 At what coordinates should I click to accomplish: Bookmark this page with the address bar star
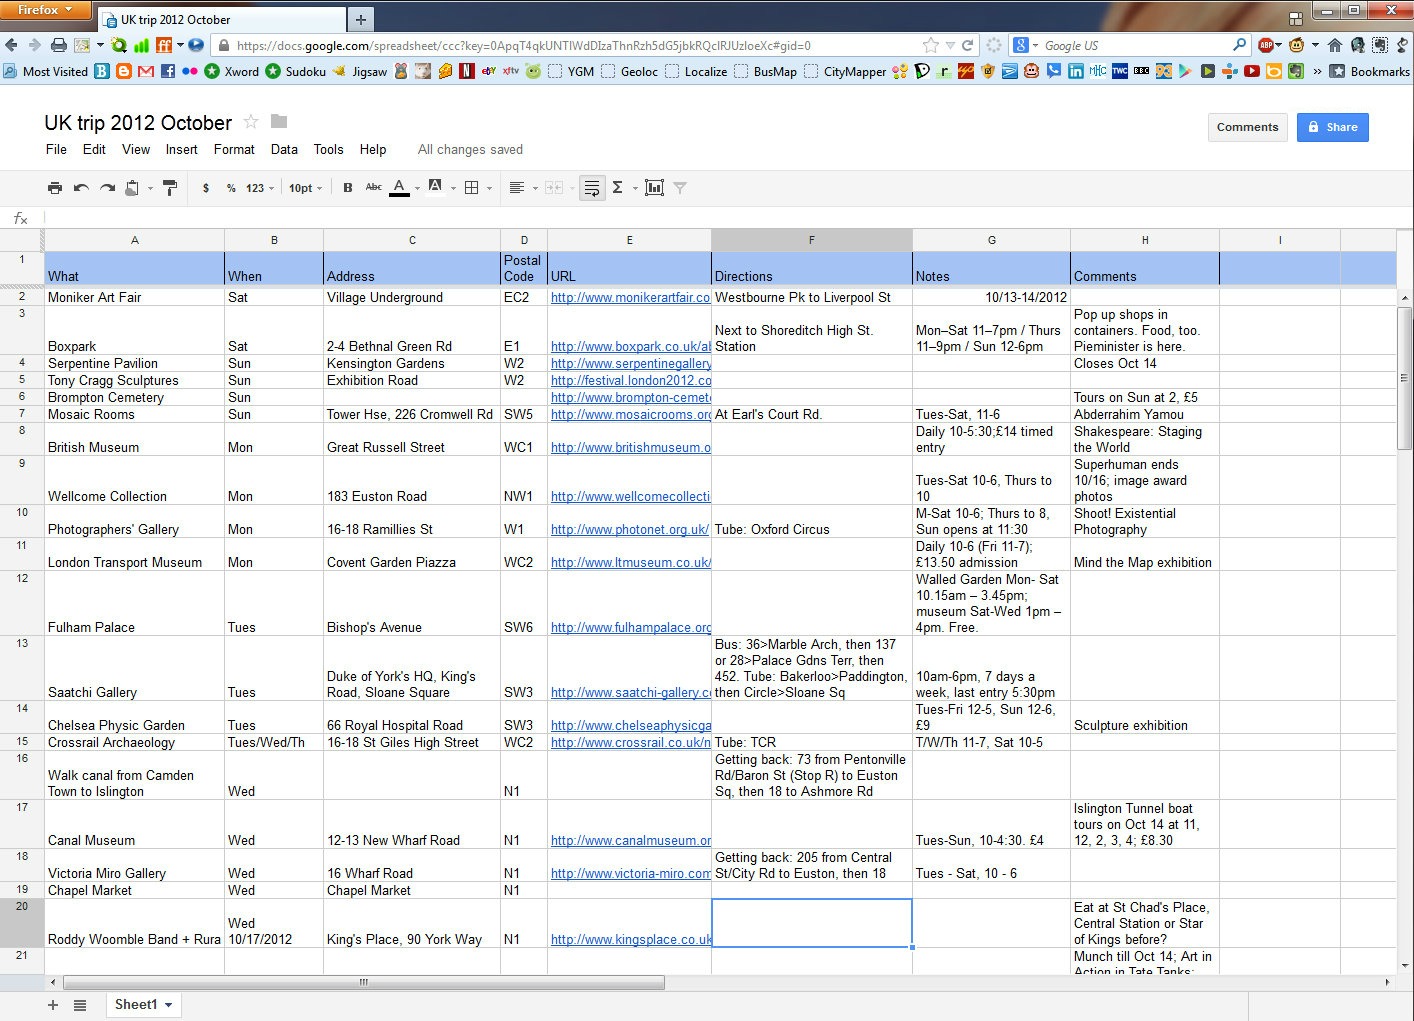pyautogui.click(x=931, y=45)
